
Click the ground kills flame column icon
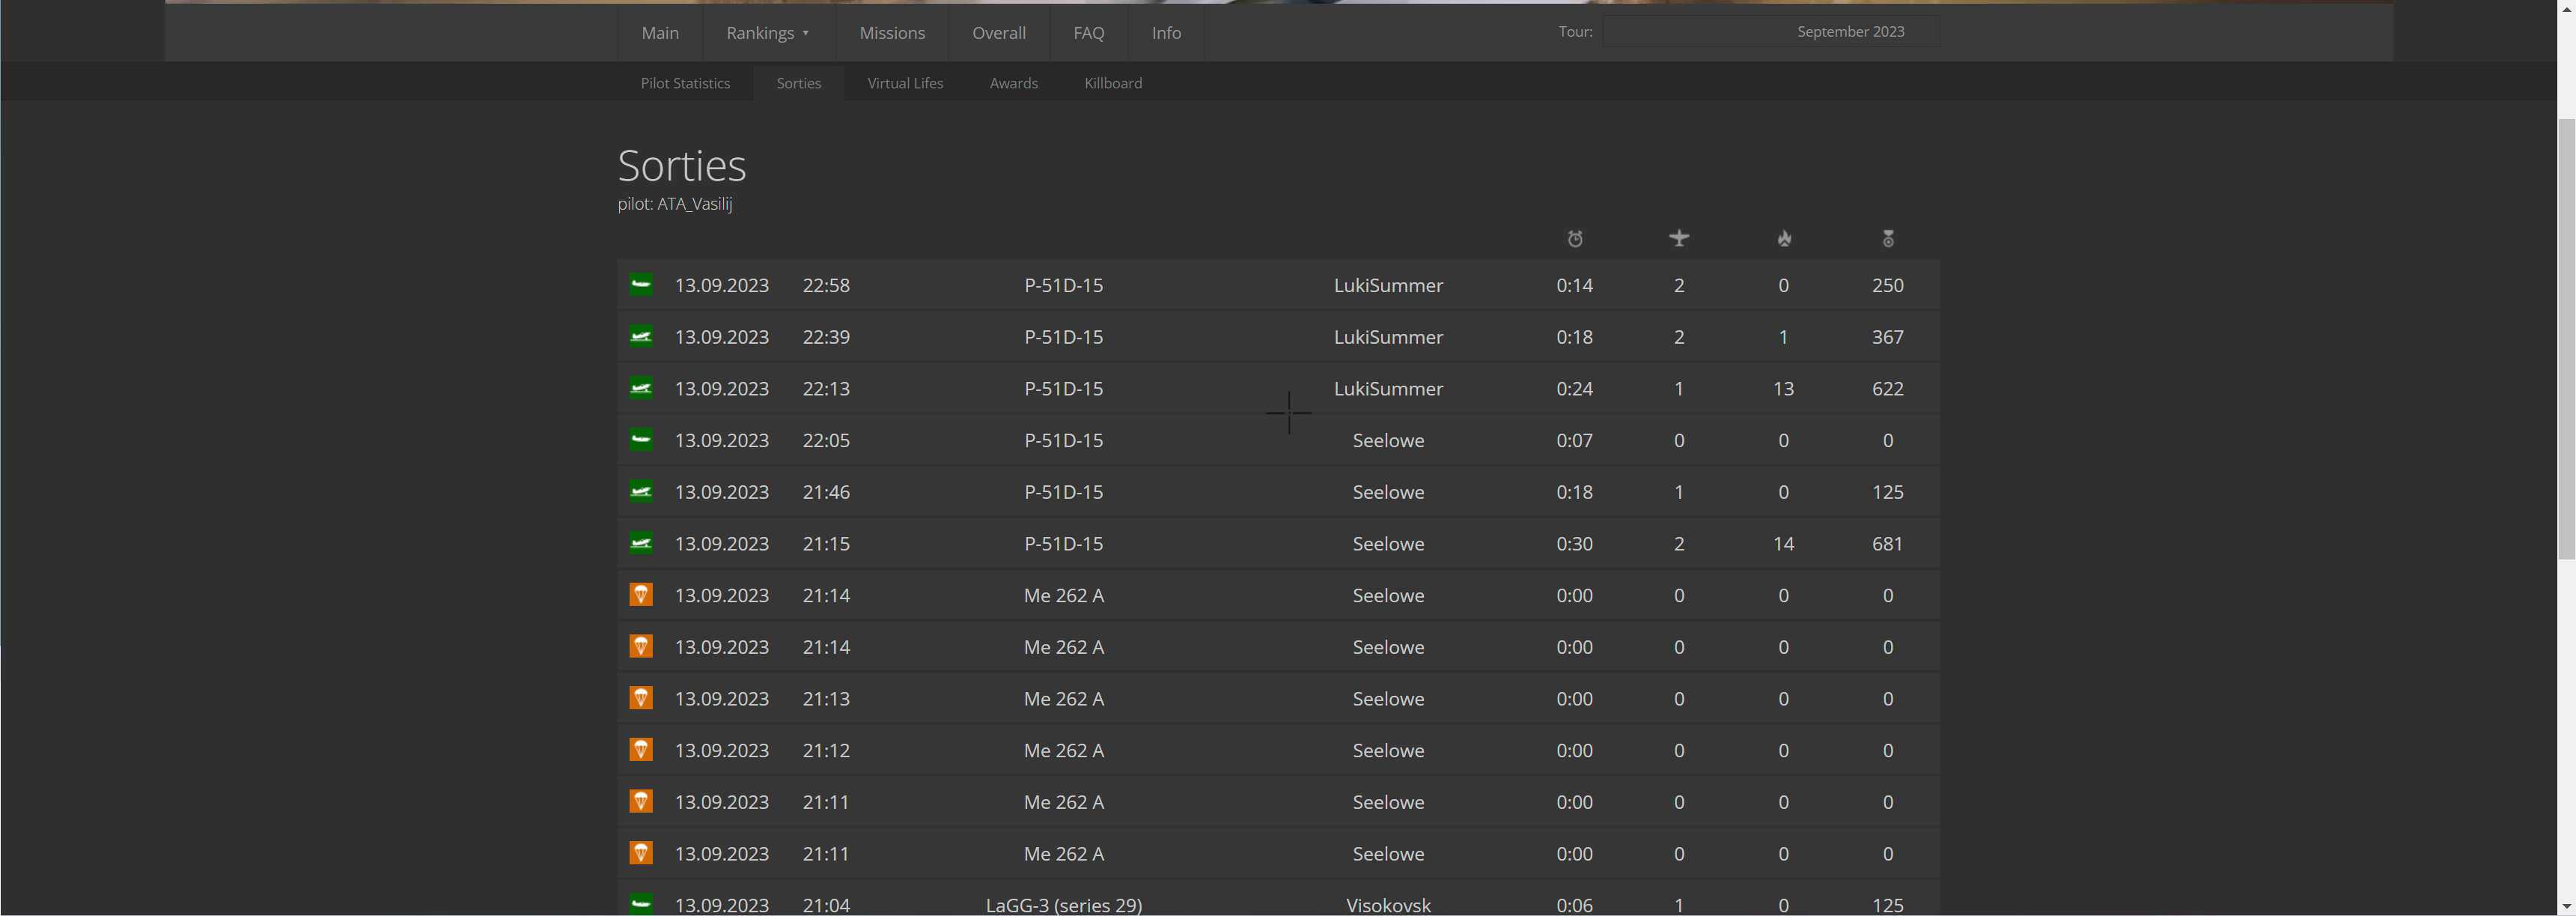[x=1783, y=238]
